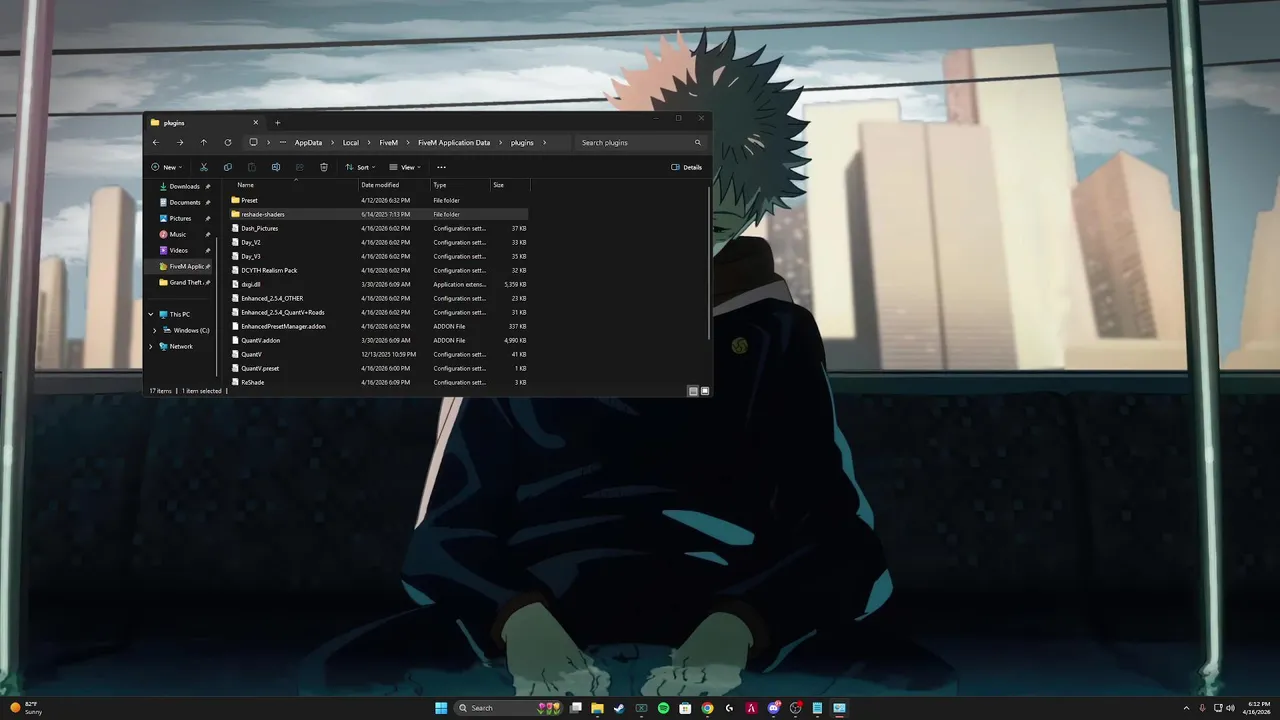Open the View layout dropdown
Image resolution: width=1280 pixels, height=720 pixels.
405,167
